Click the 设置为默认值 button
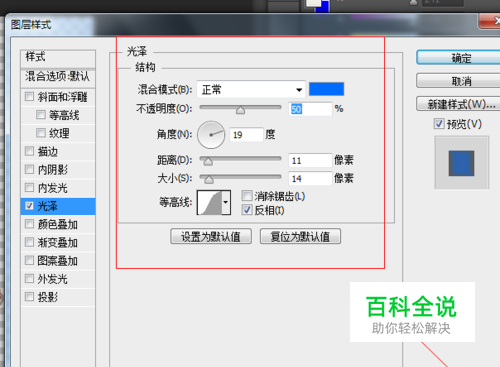This screenshot has width=500, height=367. click(211, 236)
